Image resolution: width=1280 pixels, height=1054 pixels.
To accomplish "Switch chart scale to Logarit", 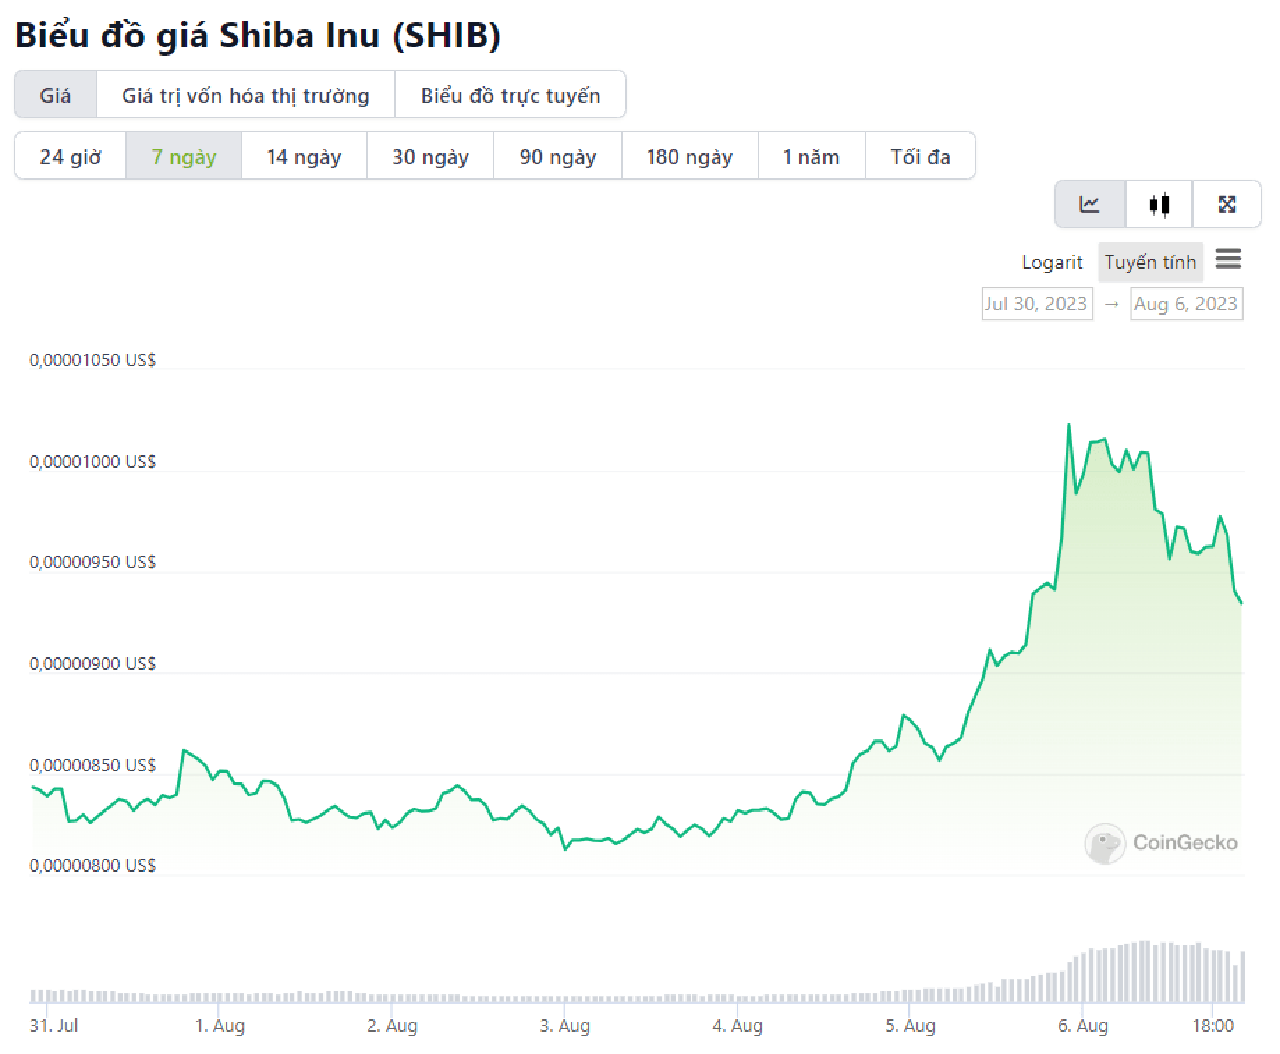I will (x=1052, y=262).
